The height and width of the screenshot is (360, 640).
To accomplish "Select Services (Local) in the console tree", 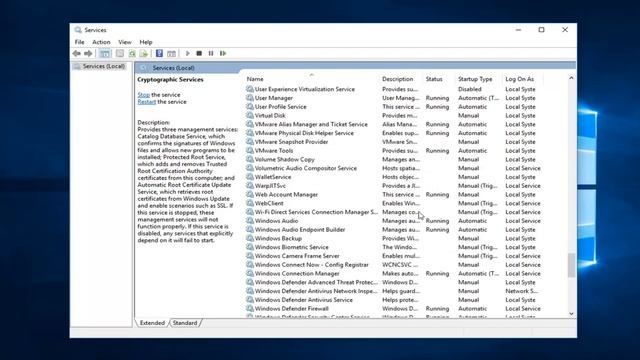I will 99,66.
